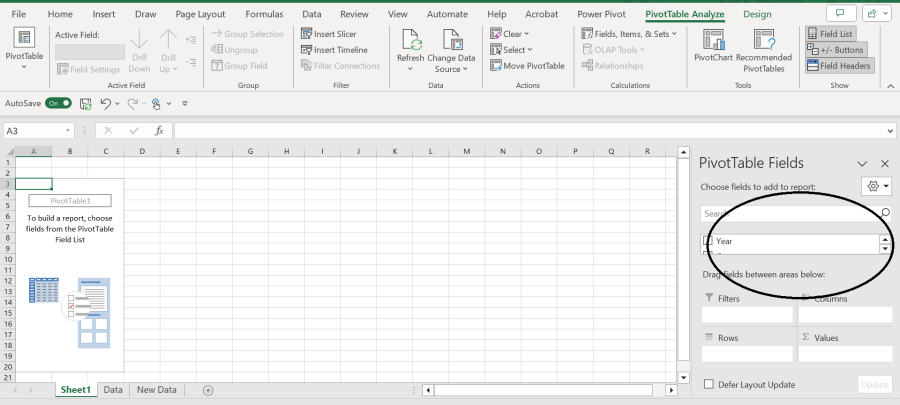Open the Data sheet tab

(113, 390)
